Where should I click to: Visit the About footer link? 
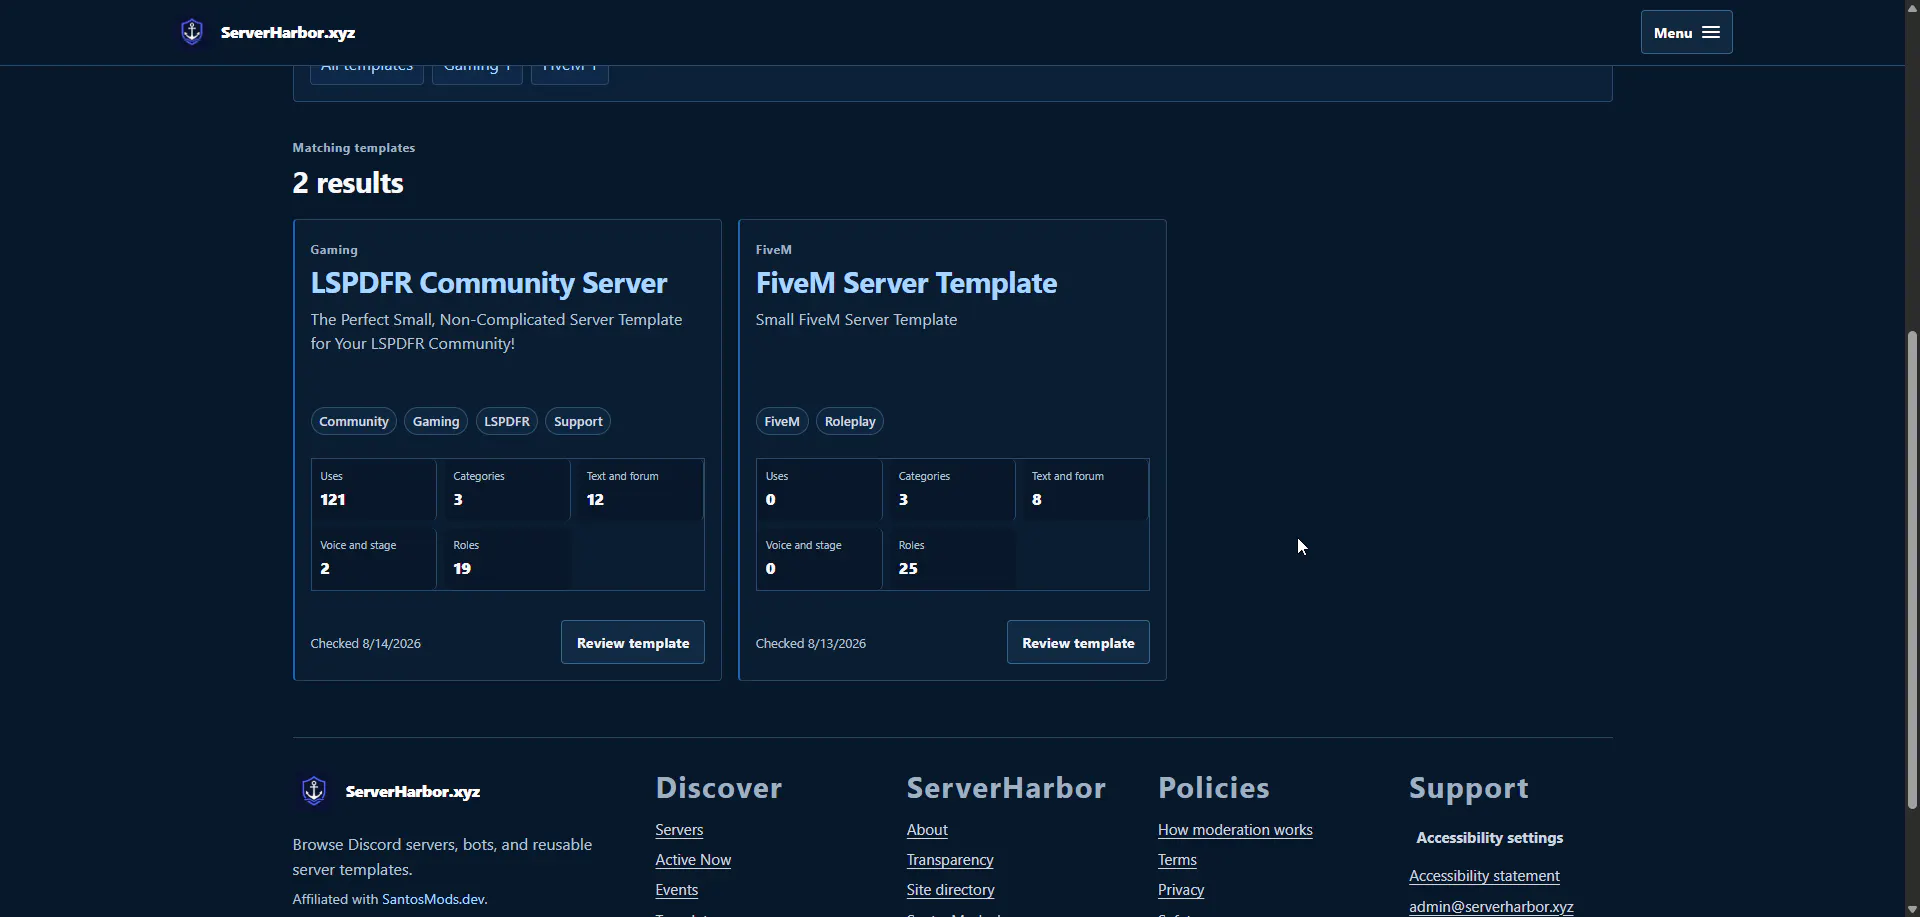tap(927, 830)
